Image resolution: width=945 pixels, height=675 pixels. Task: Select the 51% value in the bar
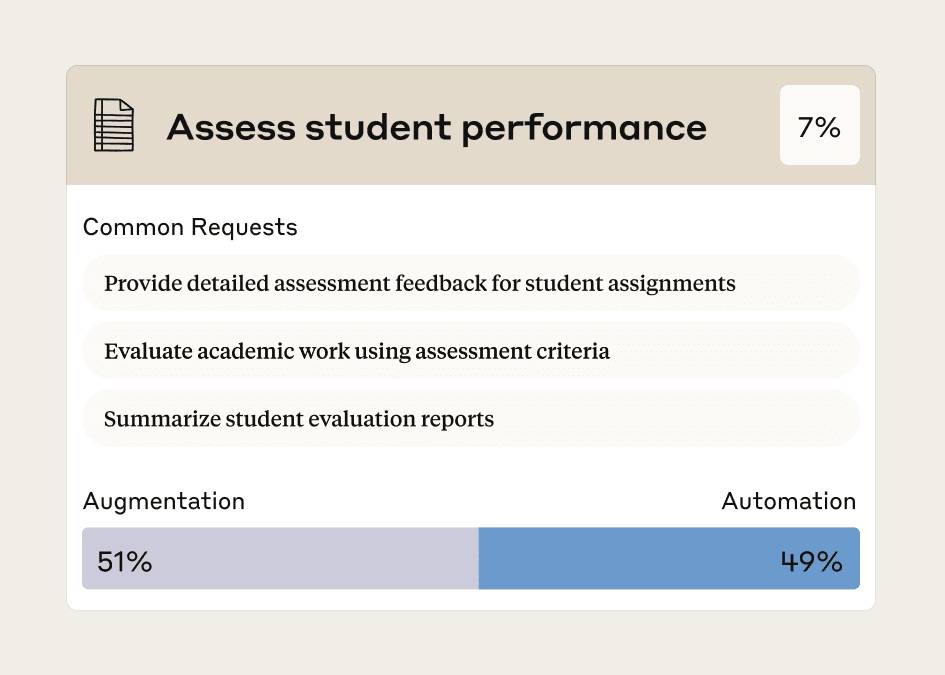coord(125,561)
